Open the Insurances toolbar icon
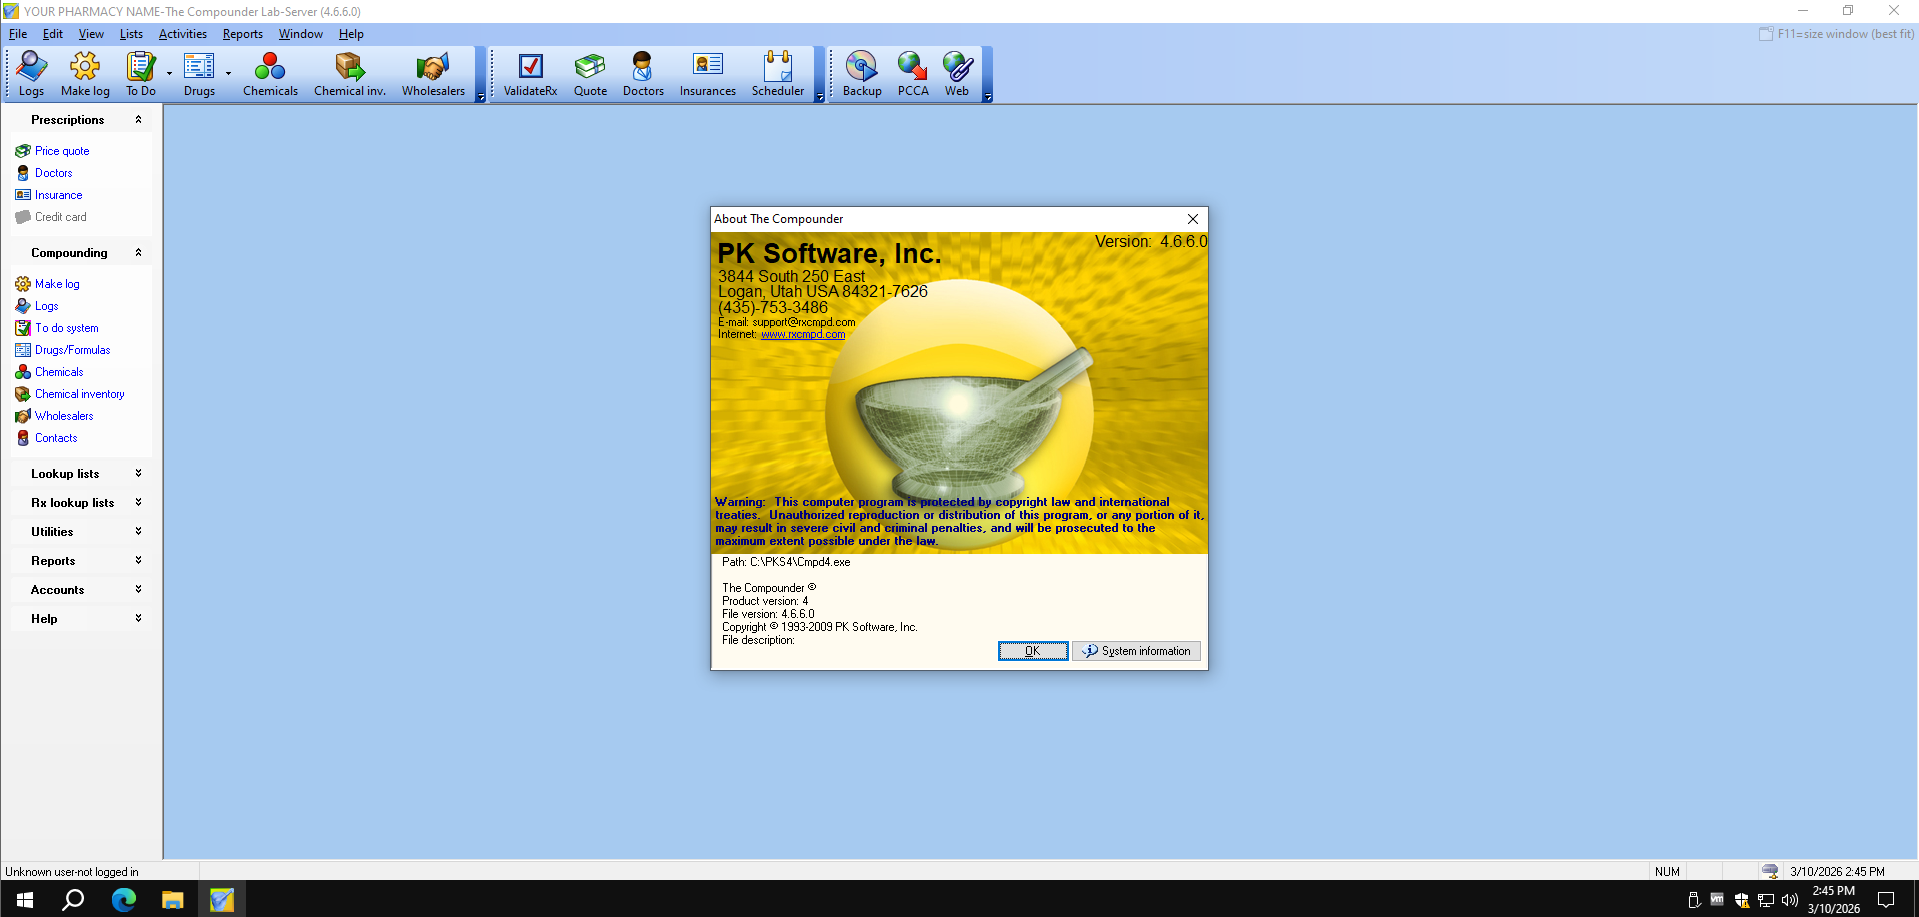 click(708, 74)
